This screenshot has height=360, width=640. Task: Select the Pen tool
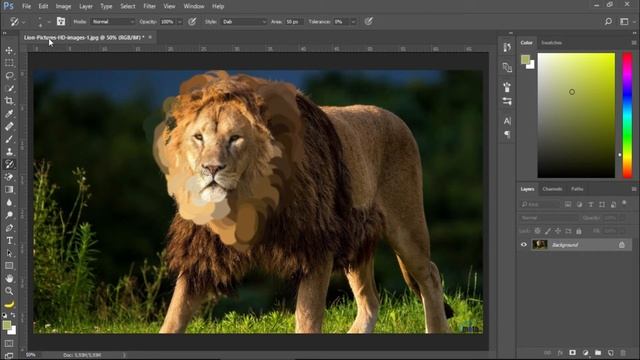pos(9,228)
